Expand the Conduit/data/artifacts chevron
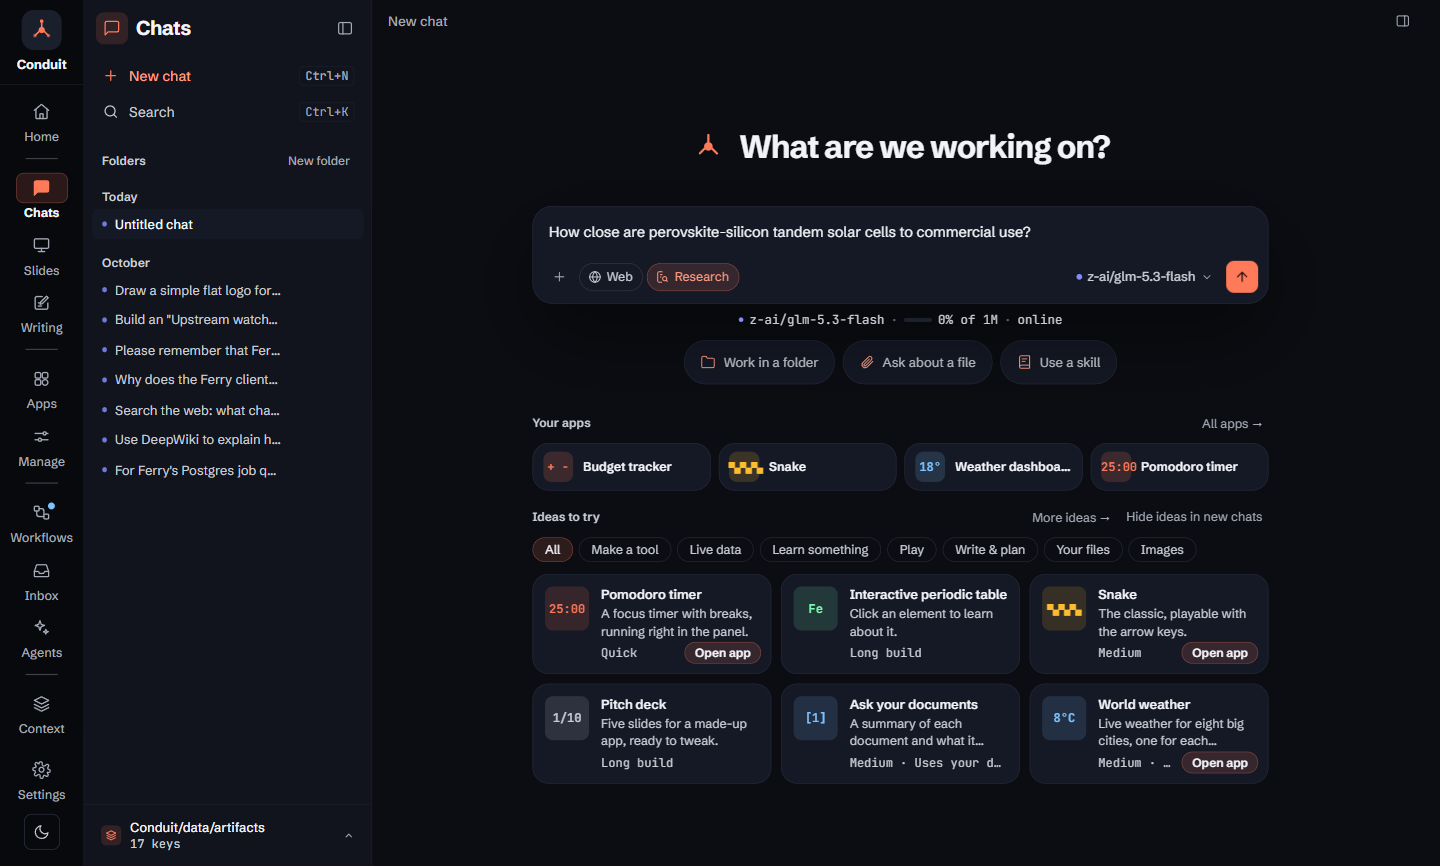 coord(349,836)
